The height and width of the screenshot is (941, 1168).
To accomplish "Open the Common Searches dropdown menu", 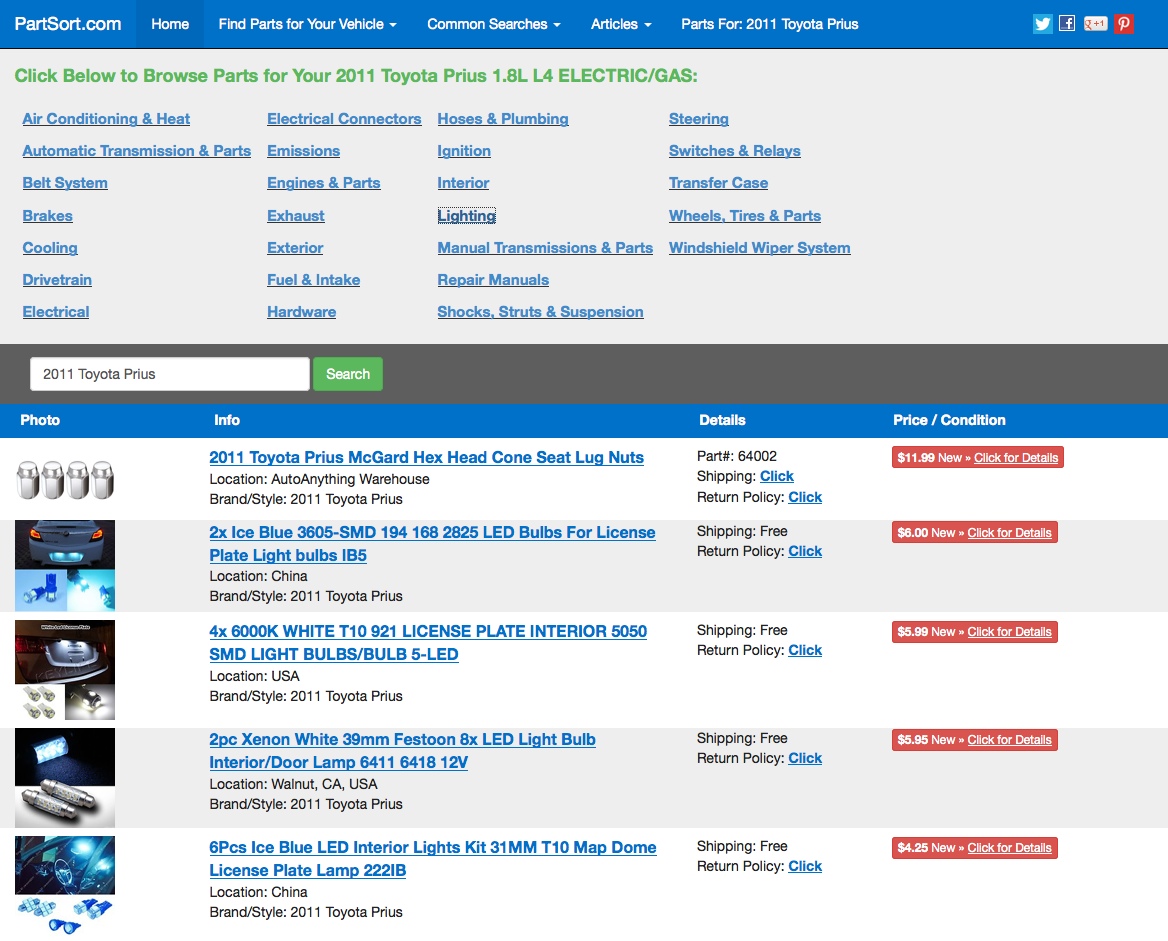I will pos(493,24).
